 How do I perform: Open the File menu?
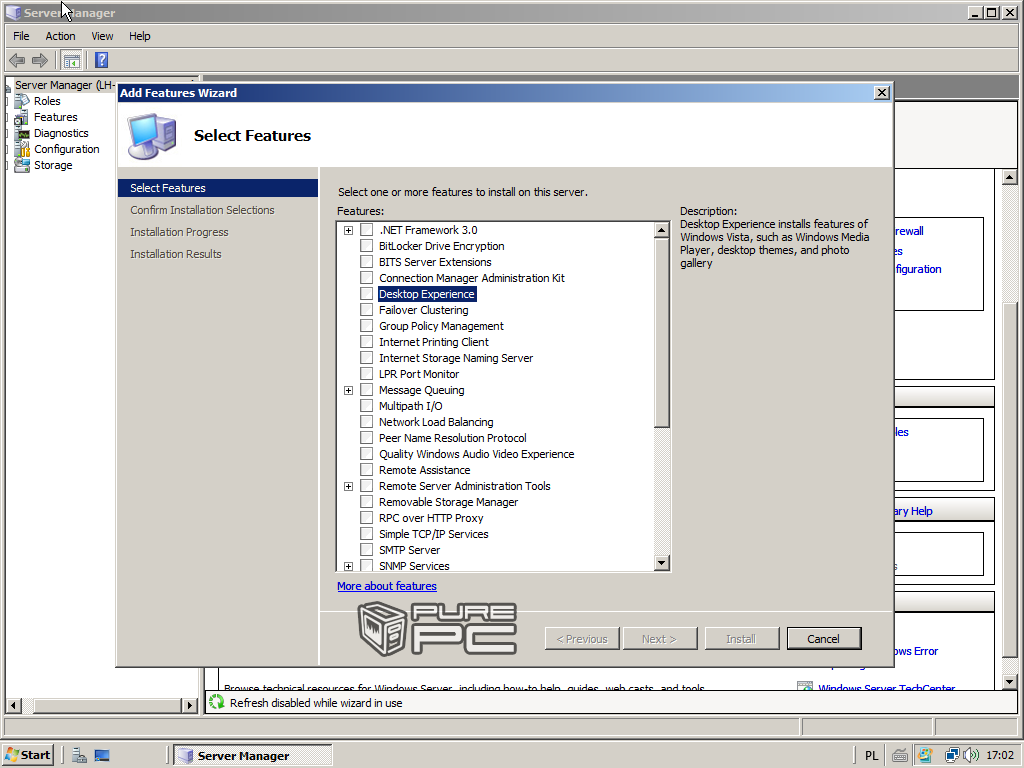[x=22, y=36]
